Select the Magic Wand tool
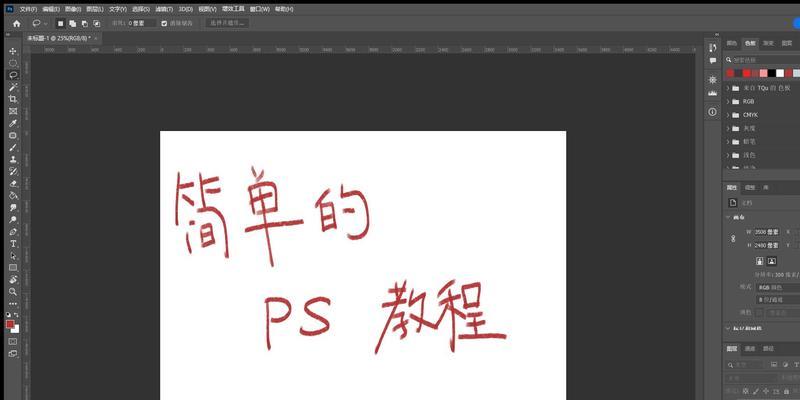The width and height of the screenshot is (800, 400). point(13,87)
